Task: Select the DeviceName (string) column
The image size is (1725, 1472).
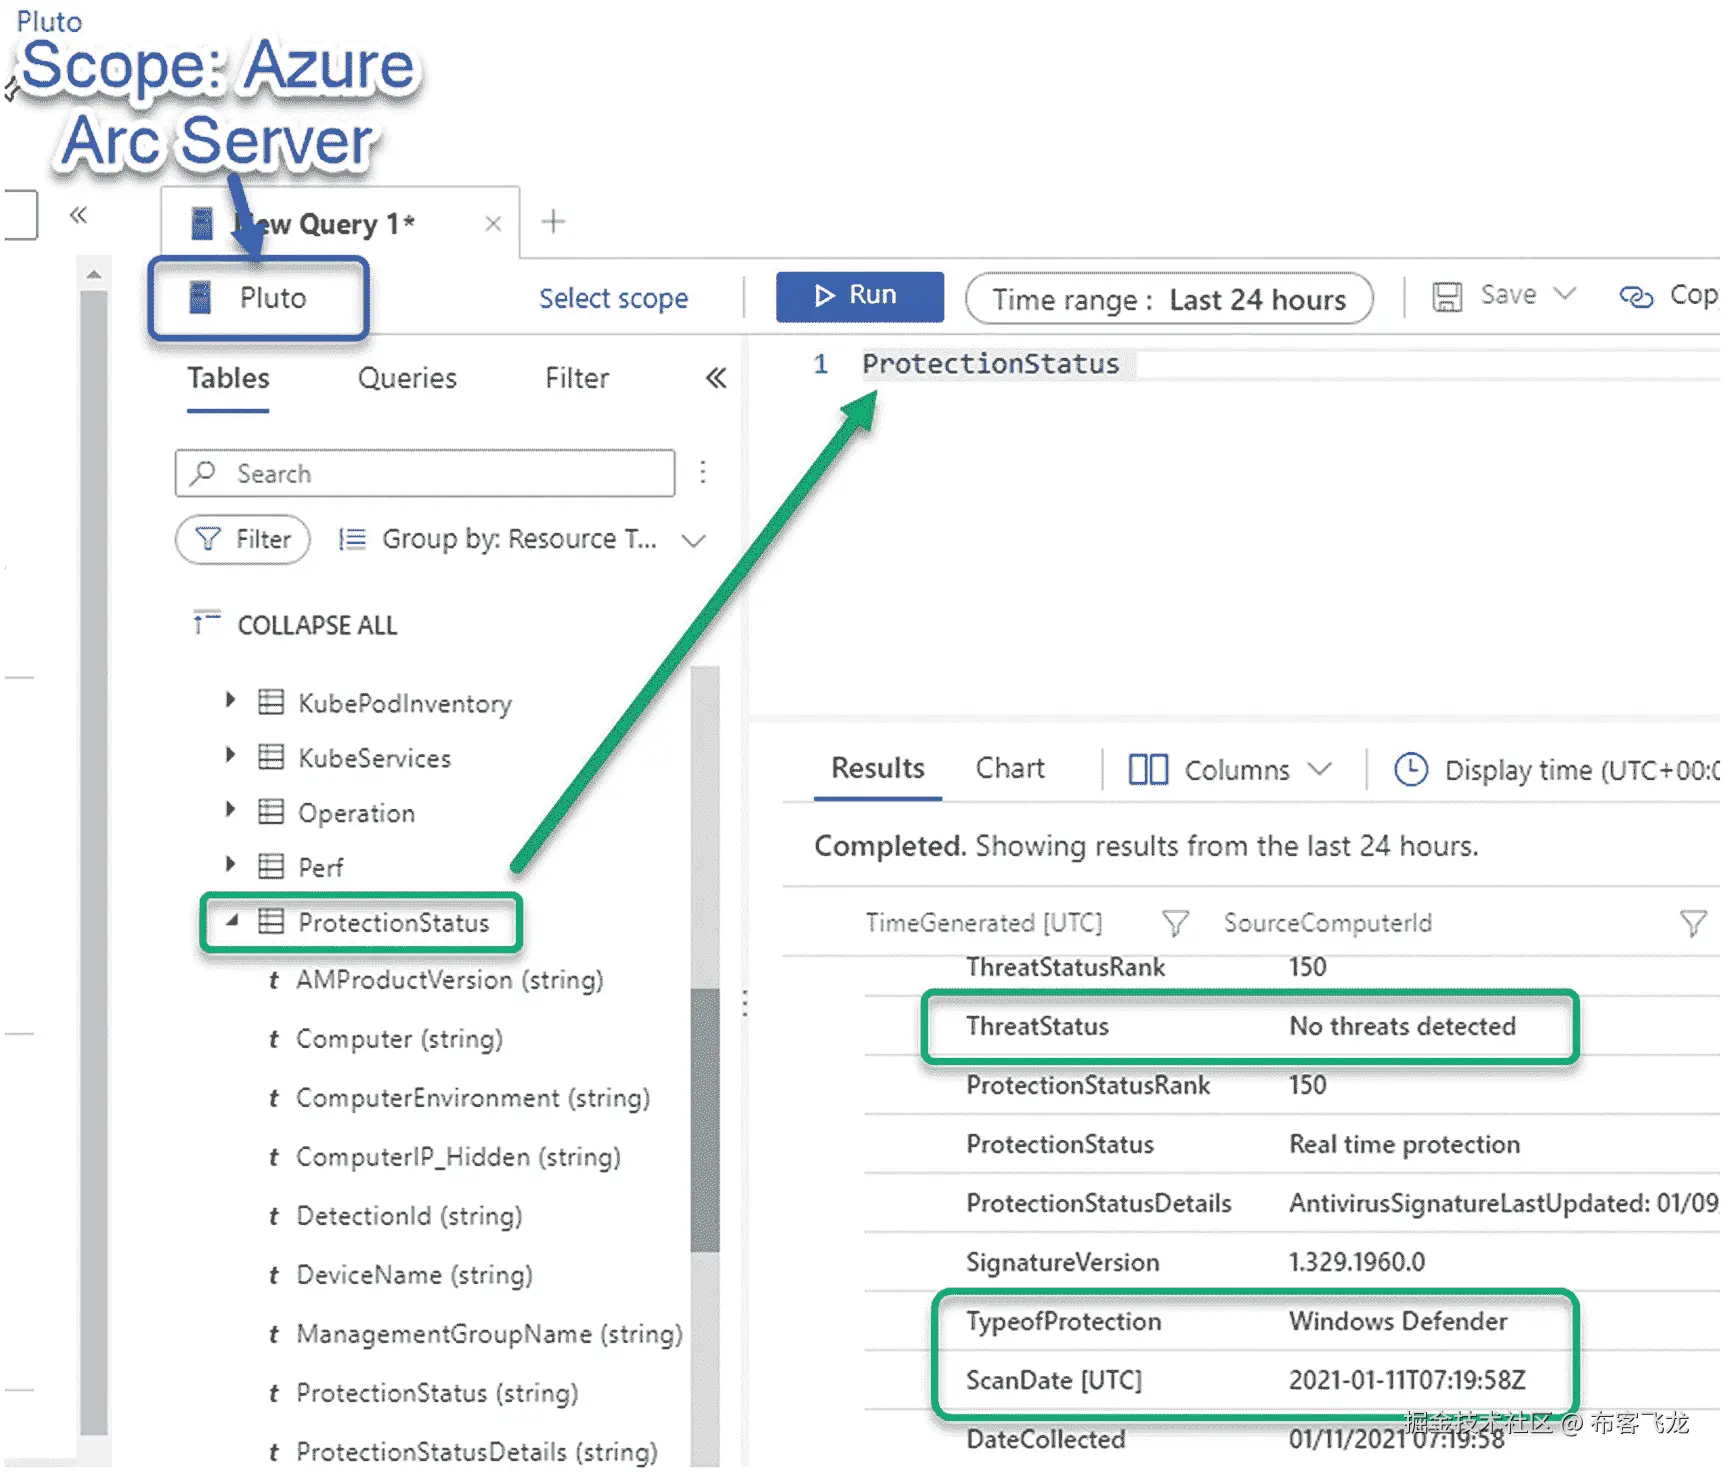Action: [414, 1275]
